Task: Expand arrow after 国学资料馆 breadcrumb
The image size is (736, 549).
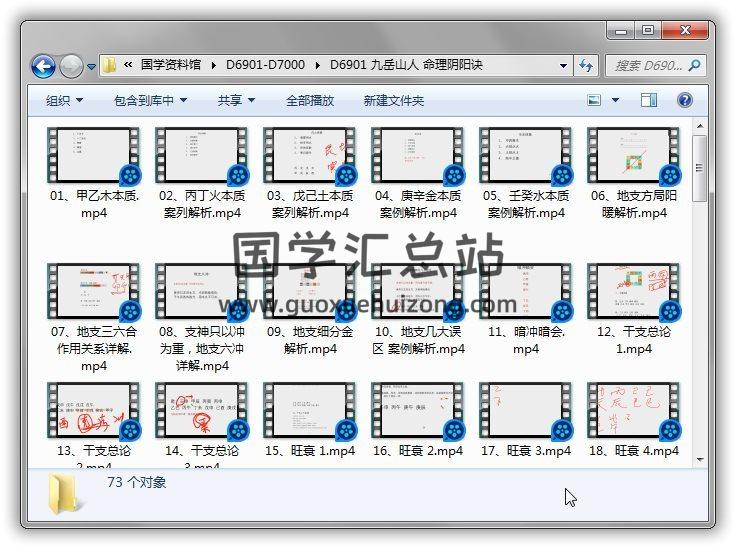Action: (214, 65)
